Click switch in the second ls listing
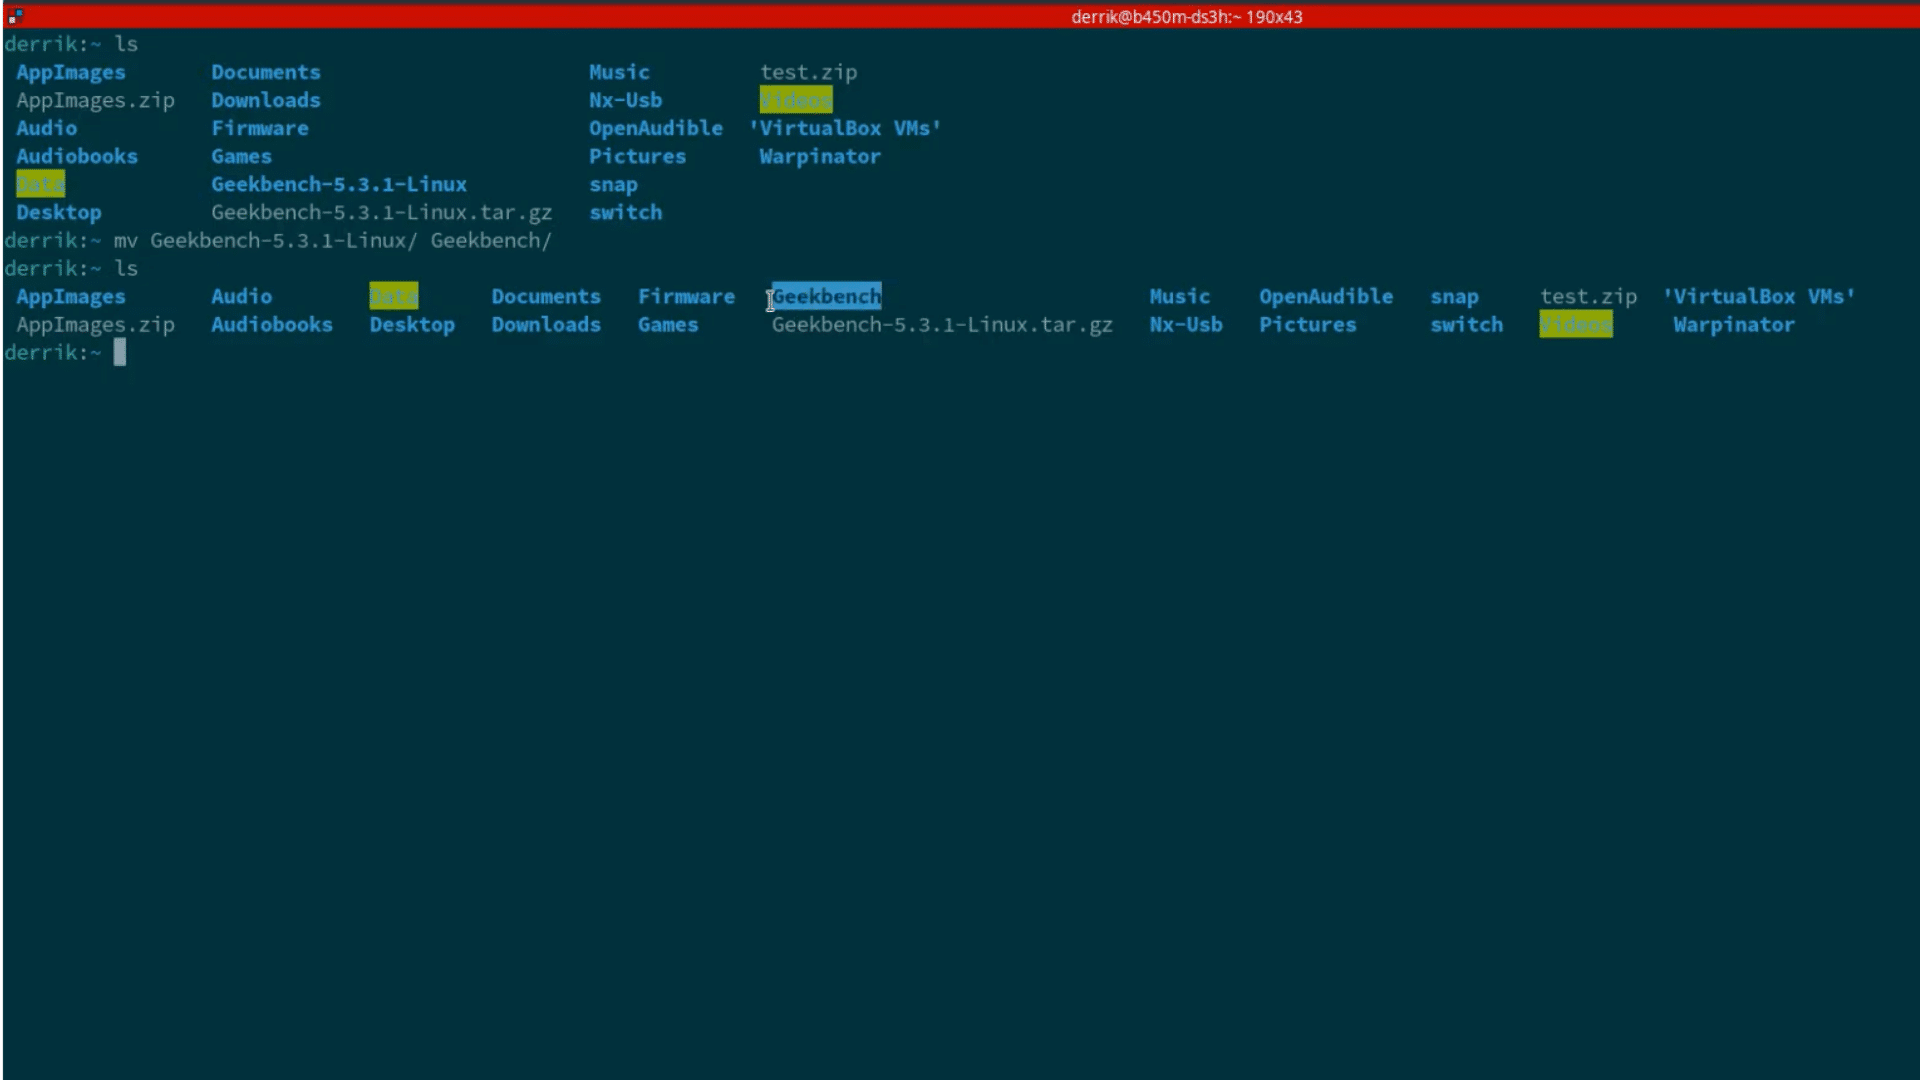This screenshot has height=1080, width=1920. [1466, 324]
